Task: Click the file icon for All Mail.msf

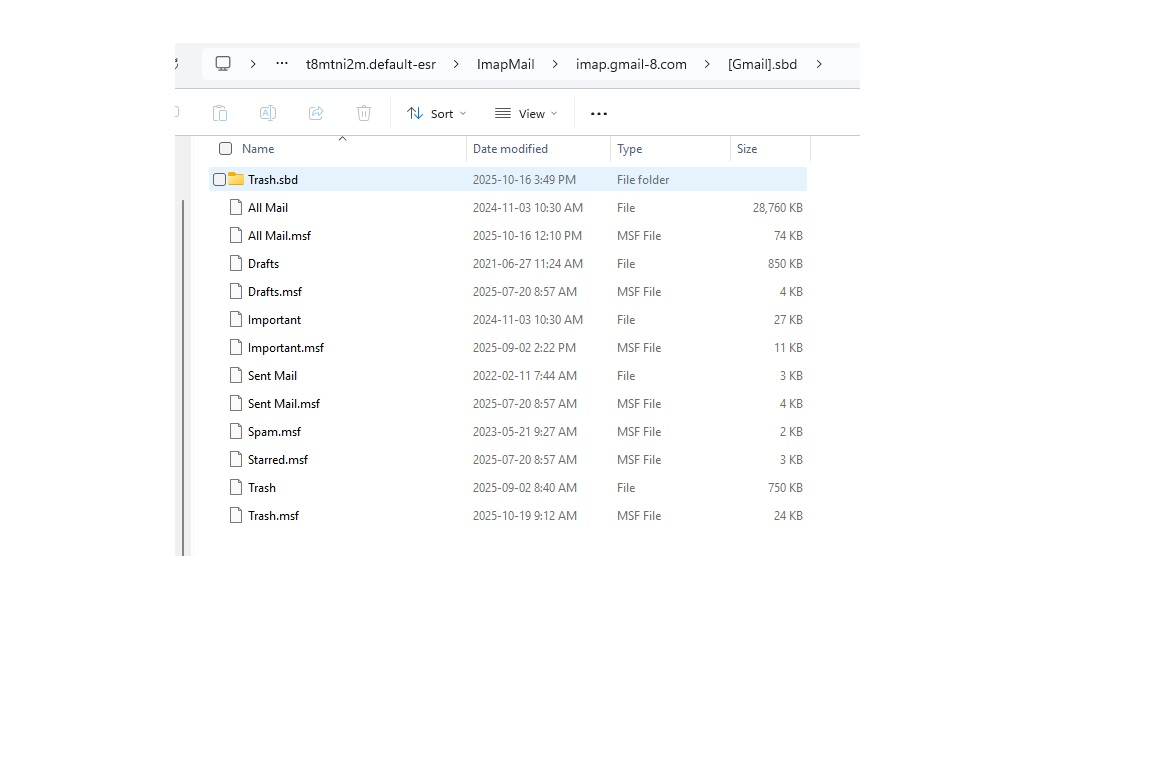Action: (x=236, y=235)
